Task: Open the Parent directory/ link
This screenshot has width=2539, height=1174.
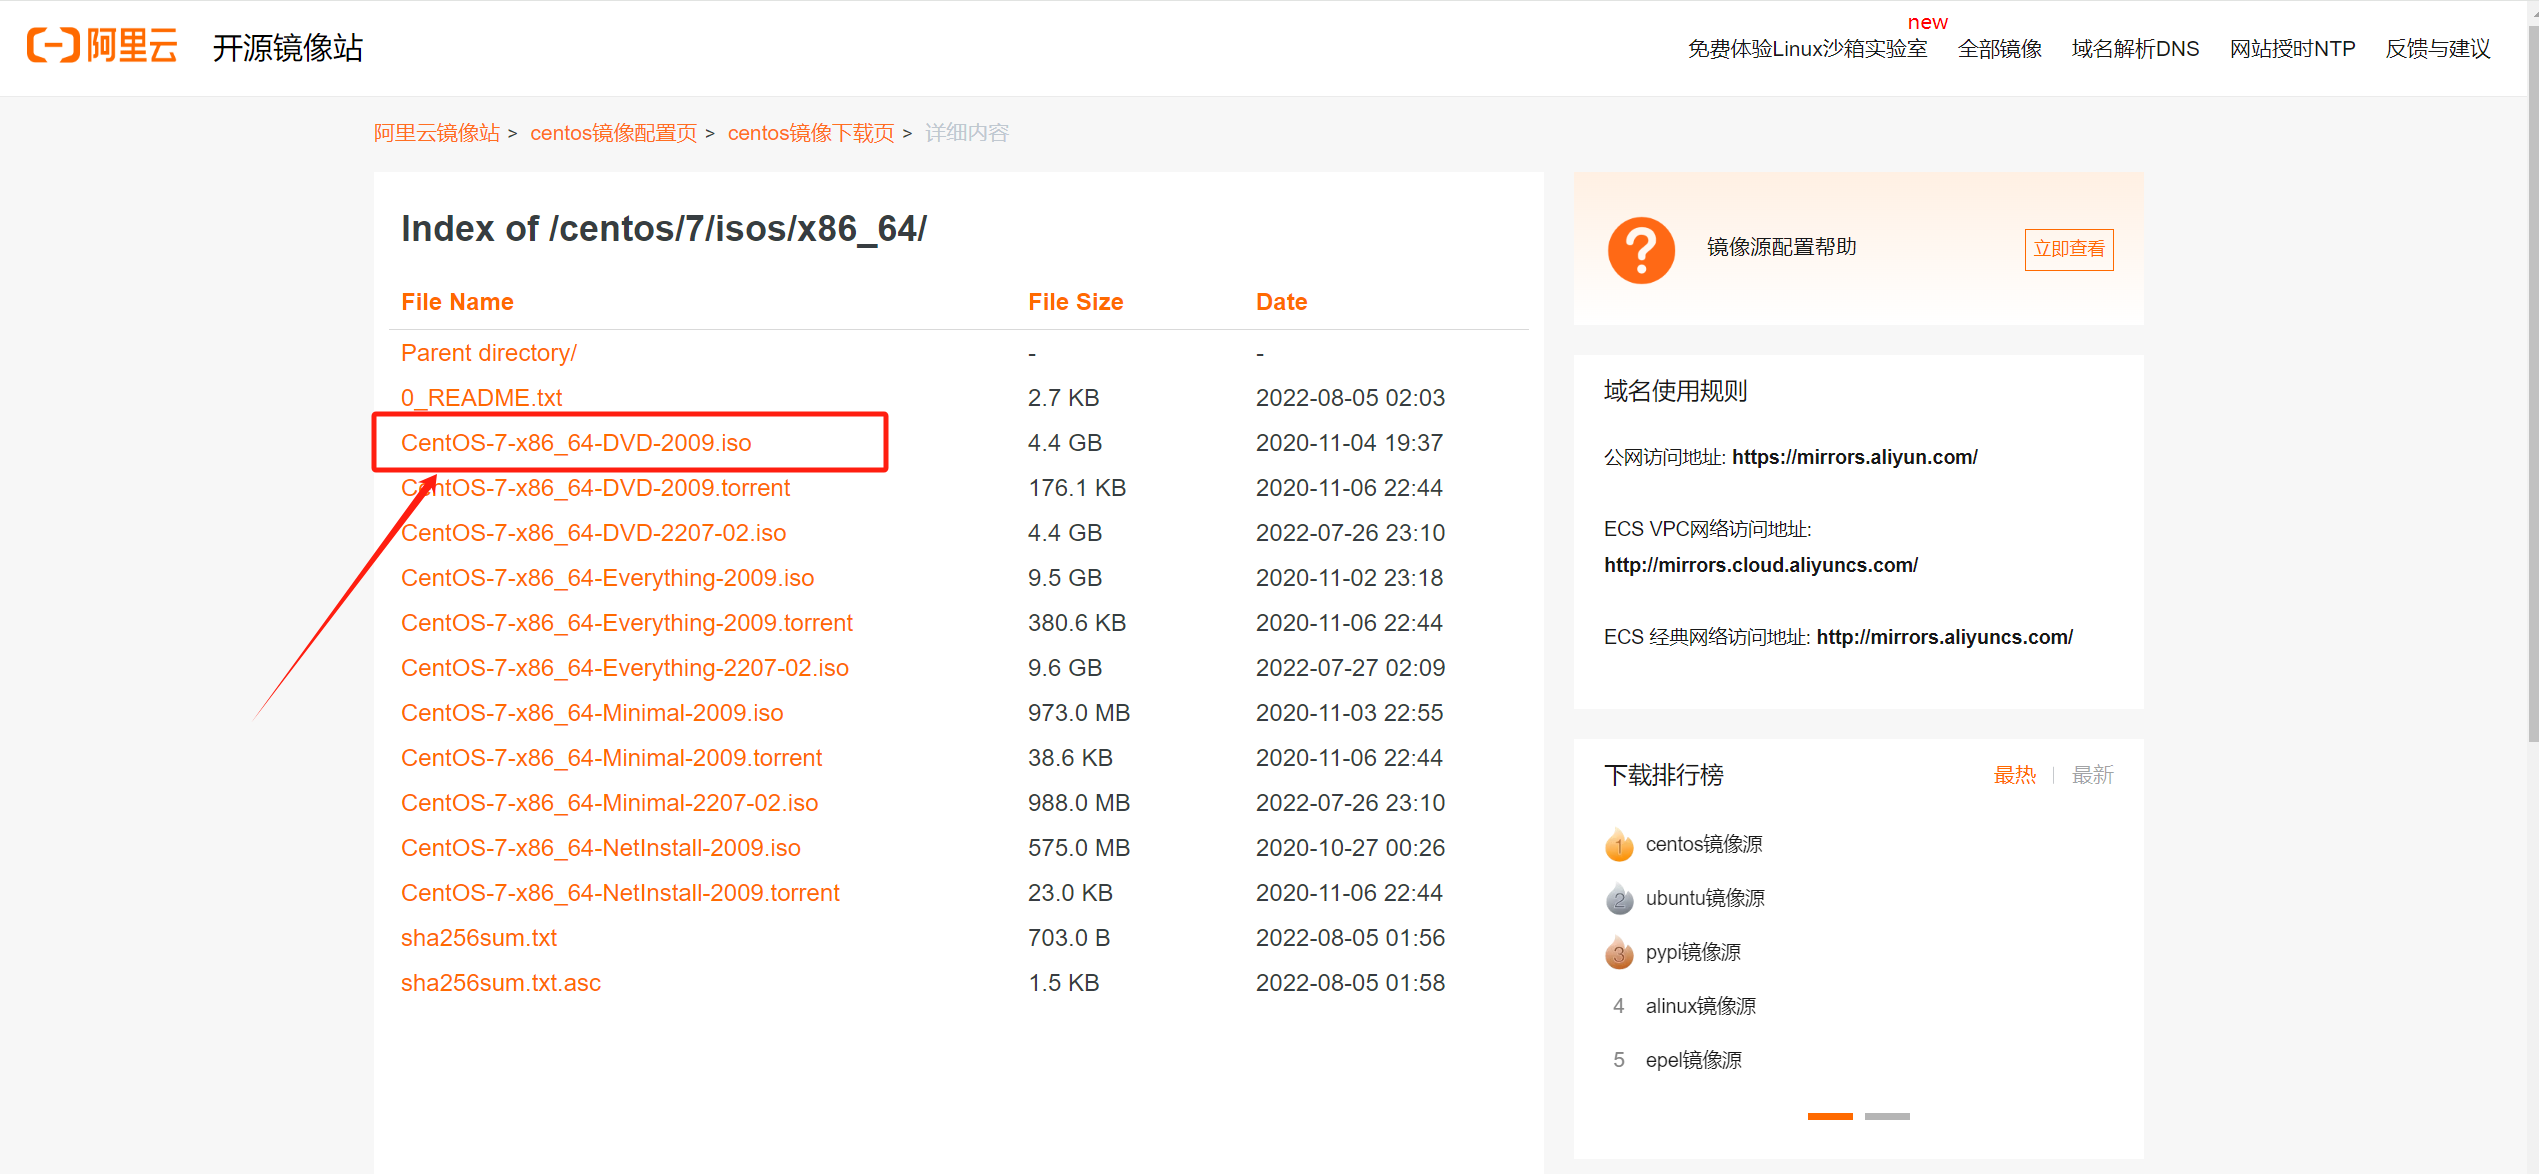Action: [x=488, y=353]
